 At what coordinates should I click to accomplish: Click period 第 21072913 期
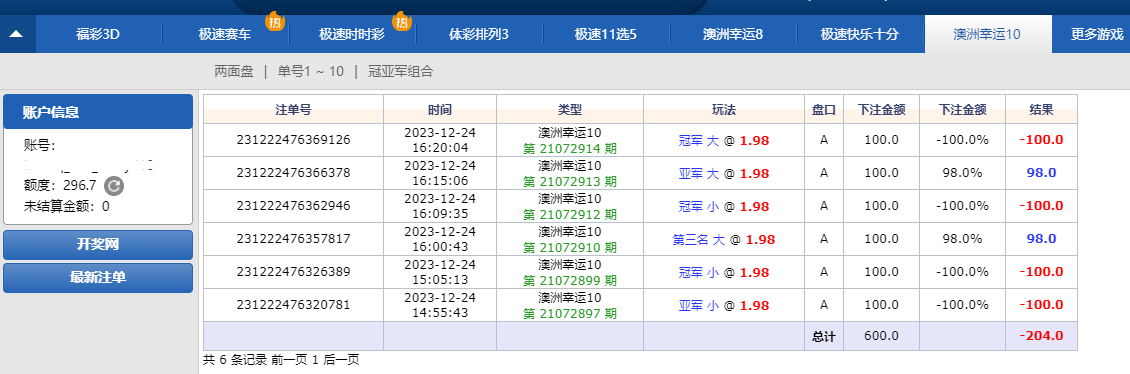pyautogui.click(x=570, y=182)
